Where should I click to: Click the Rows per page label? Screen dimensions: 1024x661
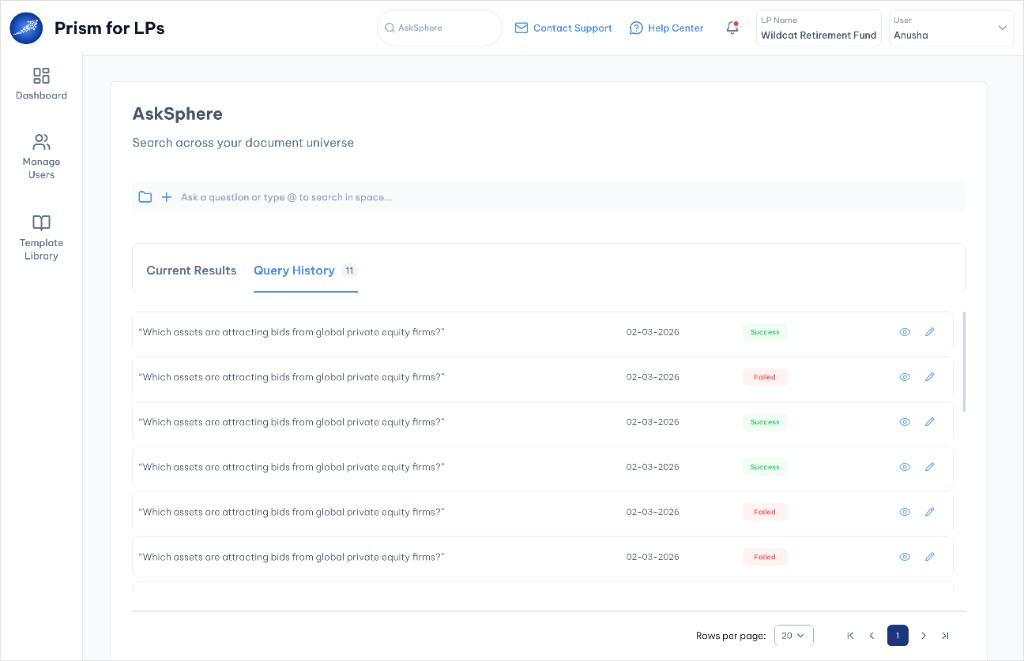pyautogui.click(x=731, y=636)
